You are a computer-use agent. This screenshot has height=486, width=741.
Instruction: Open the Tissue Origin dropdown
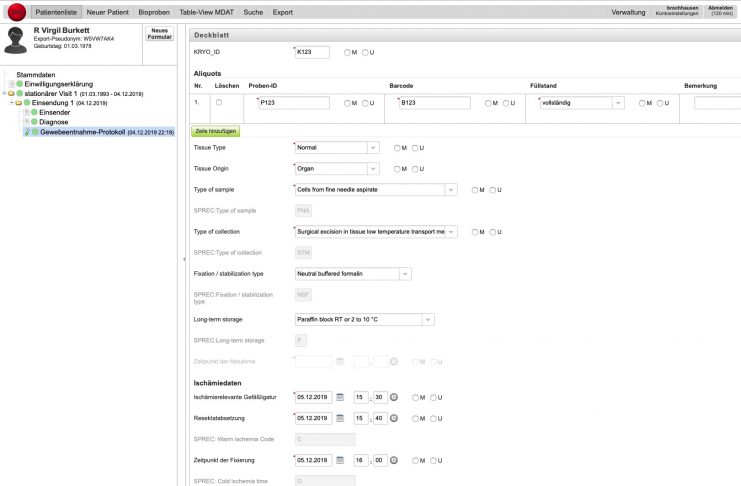click(373, 169)
